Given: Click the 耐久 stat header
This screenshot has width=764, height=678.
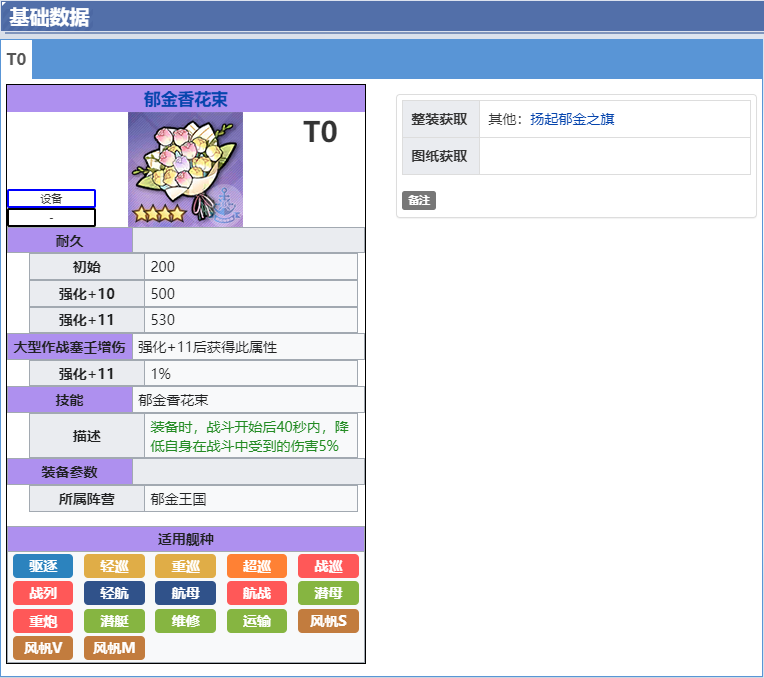Looking at the screenshot, I should pos(70,240).
